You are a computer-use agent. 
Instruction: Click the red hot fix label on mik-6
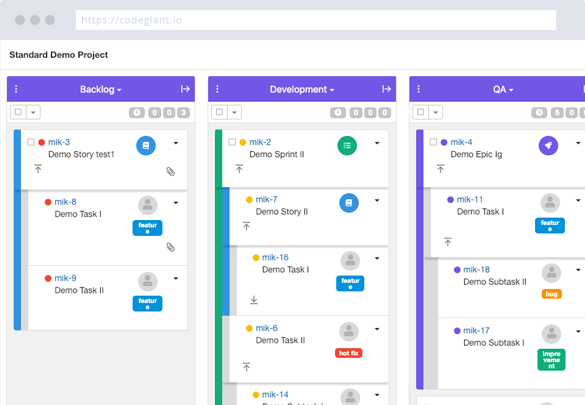348,353
